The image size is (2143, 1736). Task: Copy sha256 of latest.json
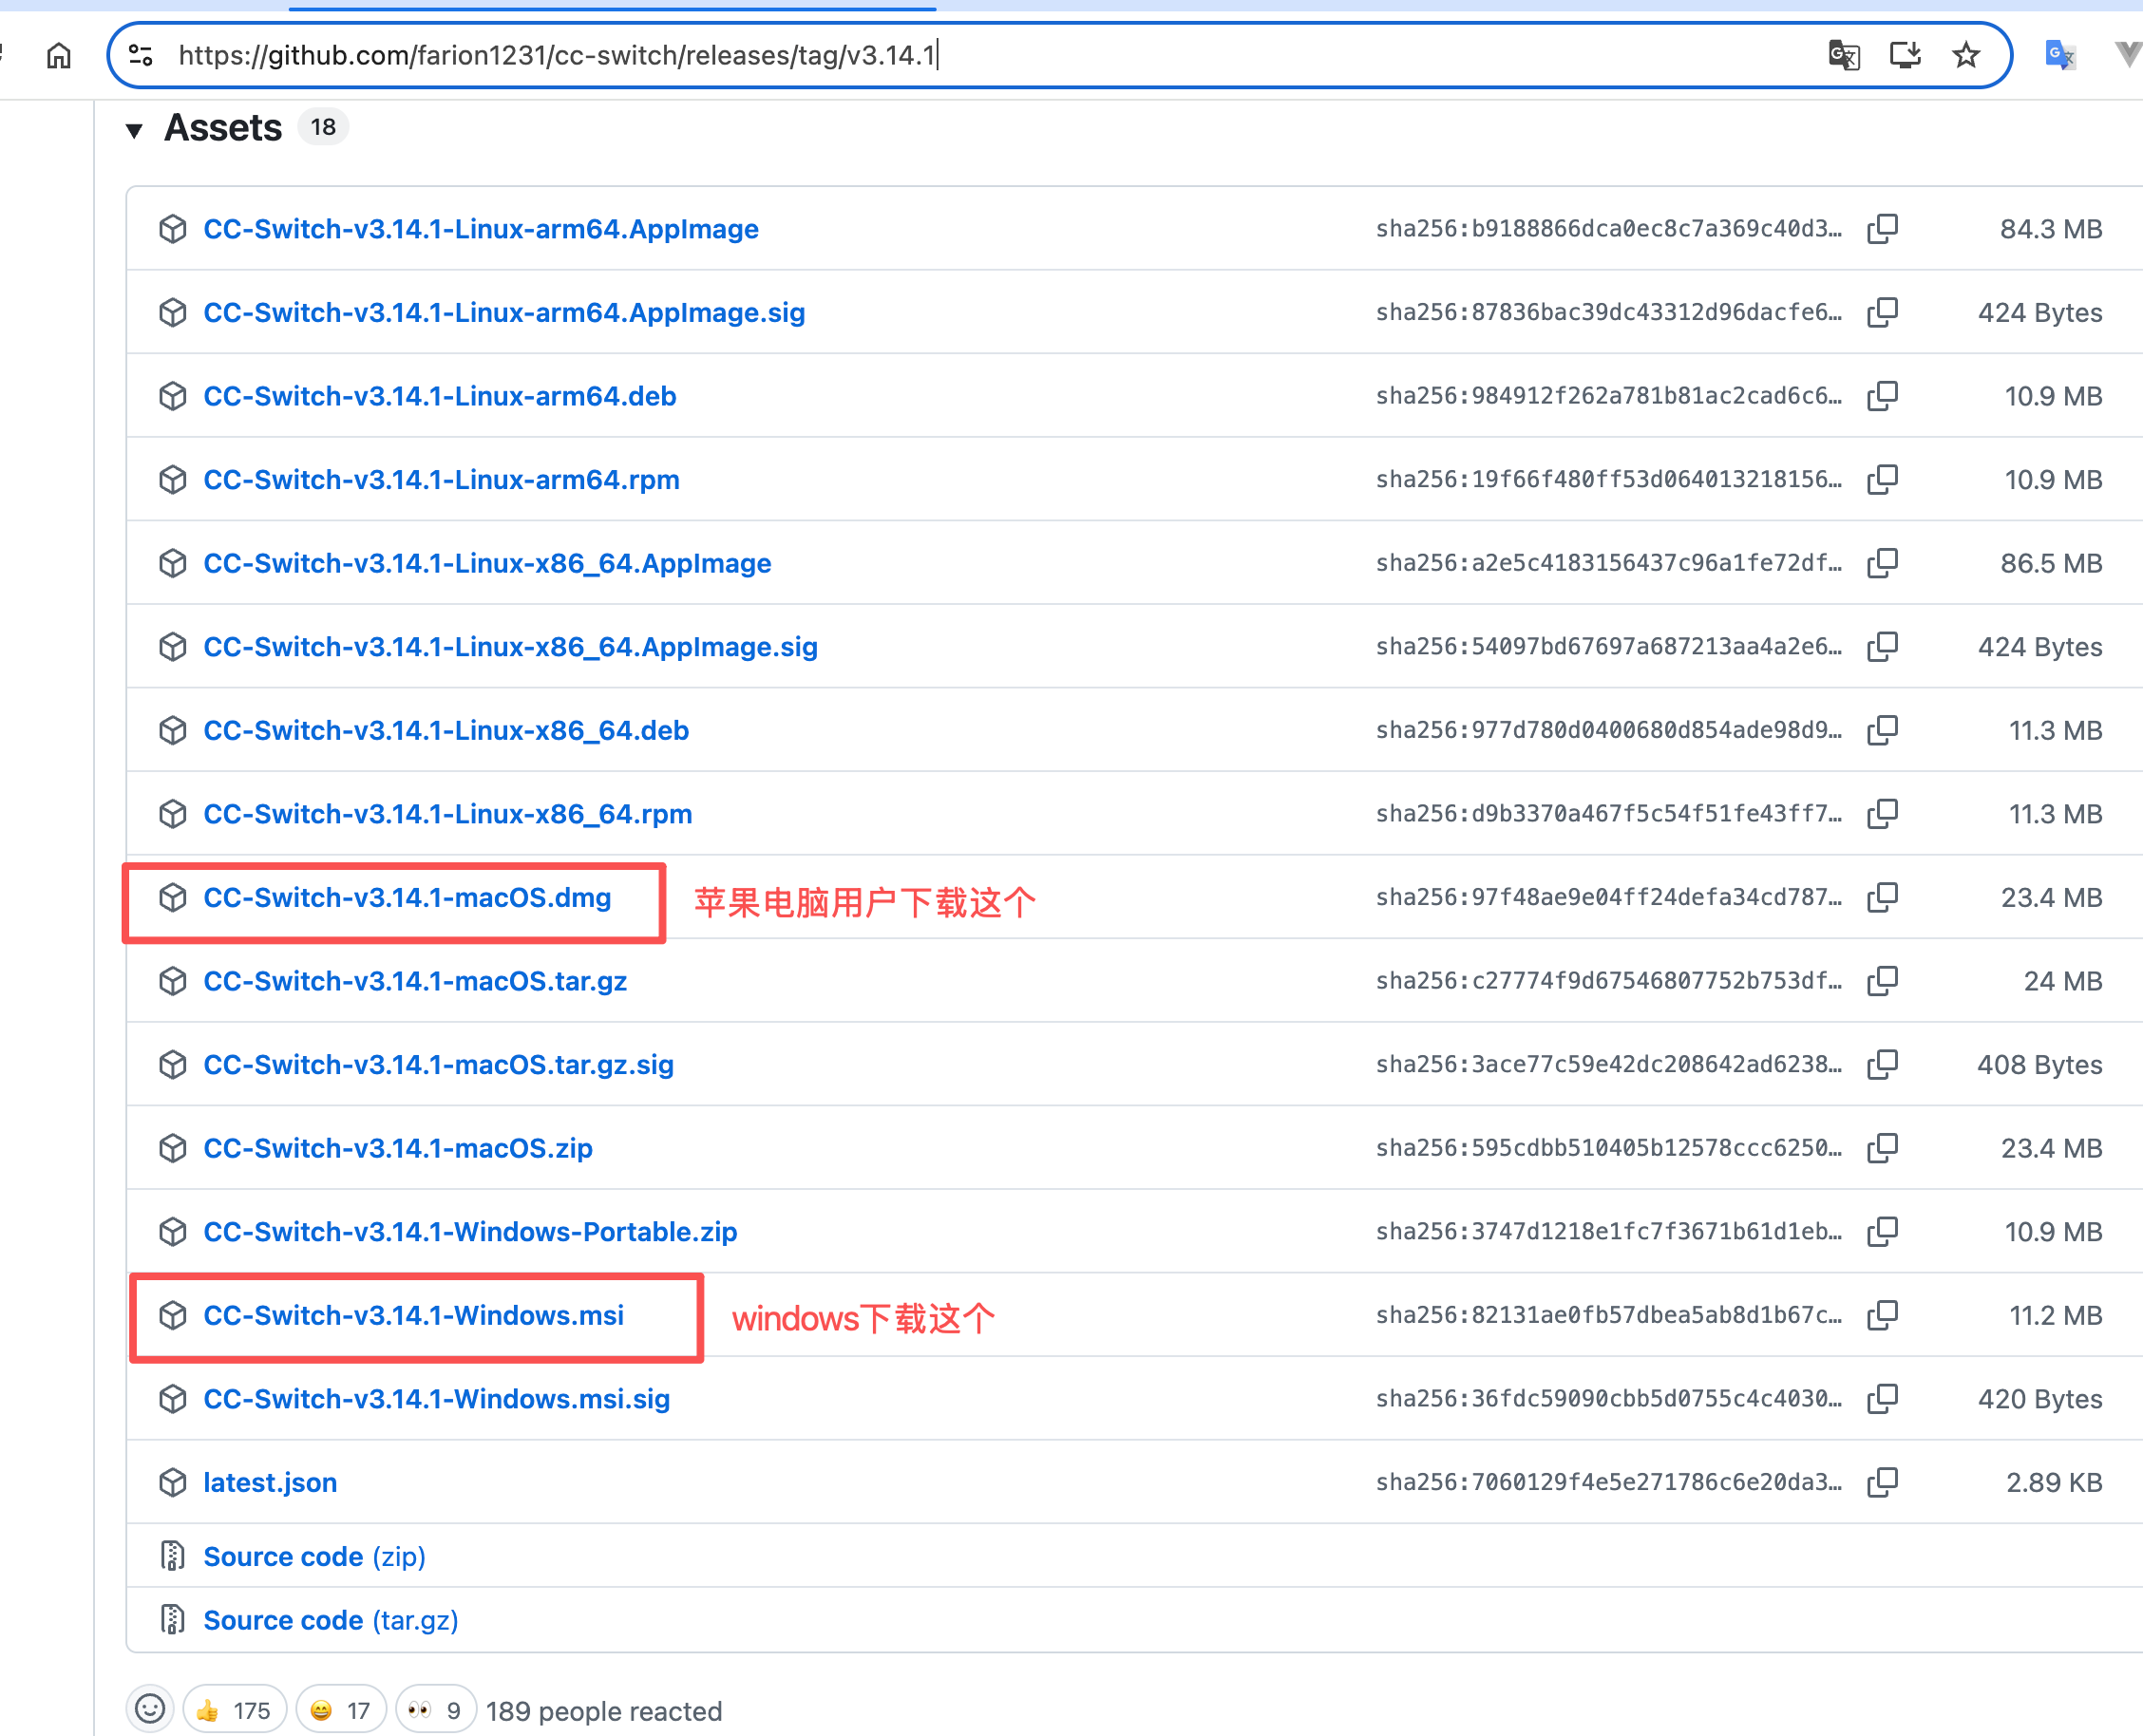[x=1882, y=1482]
